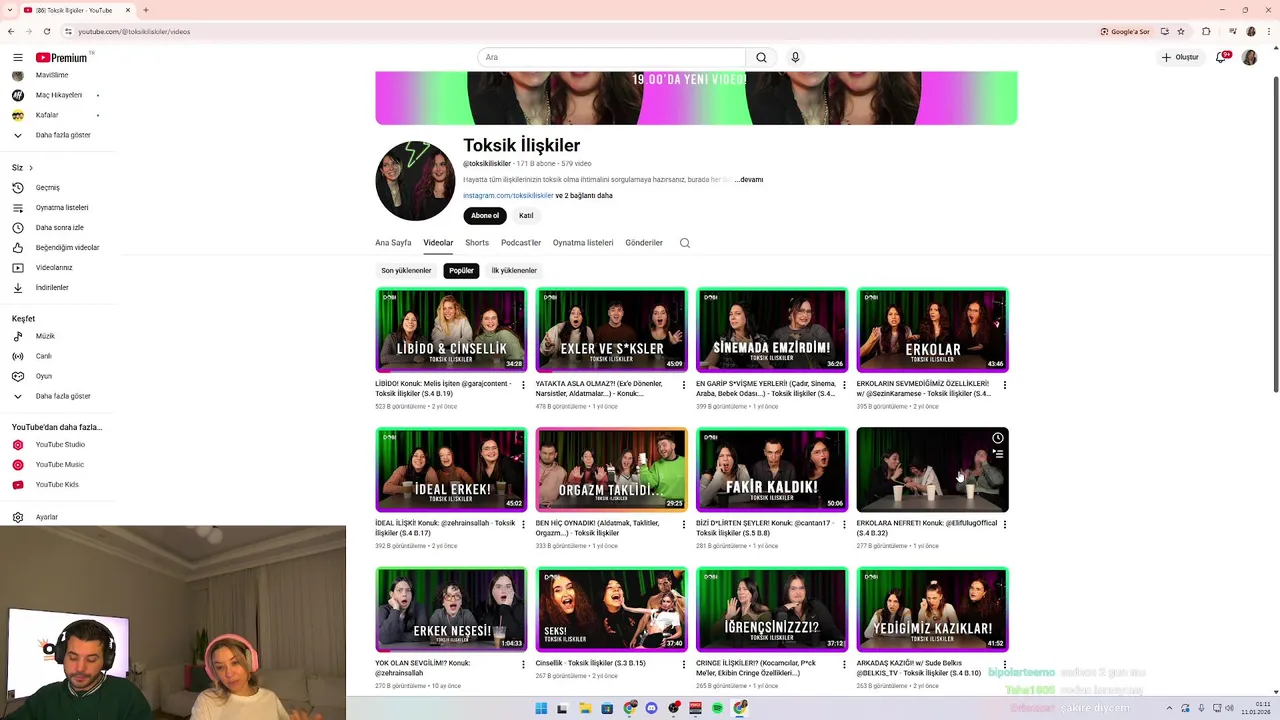Open instagram.com/toksikiliskiler link
This screenshot has height=720, width=1280.
point(508,196)
